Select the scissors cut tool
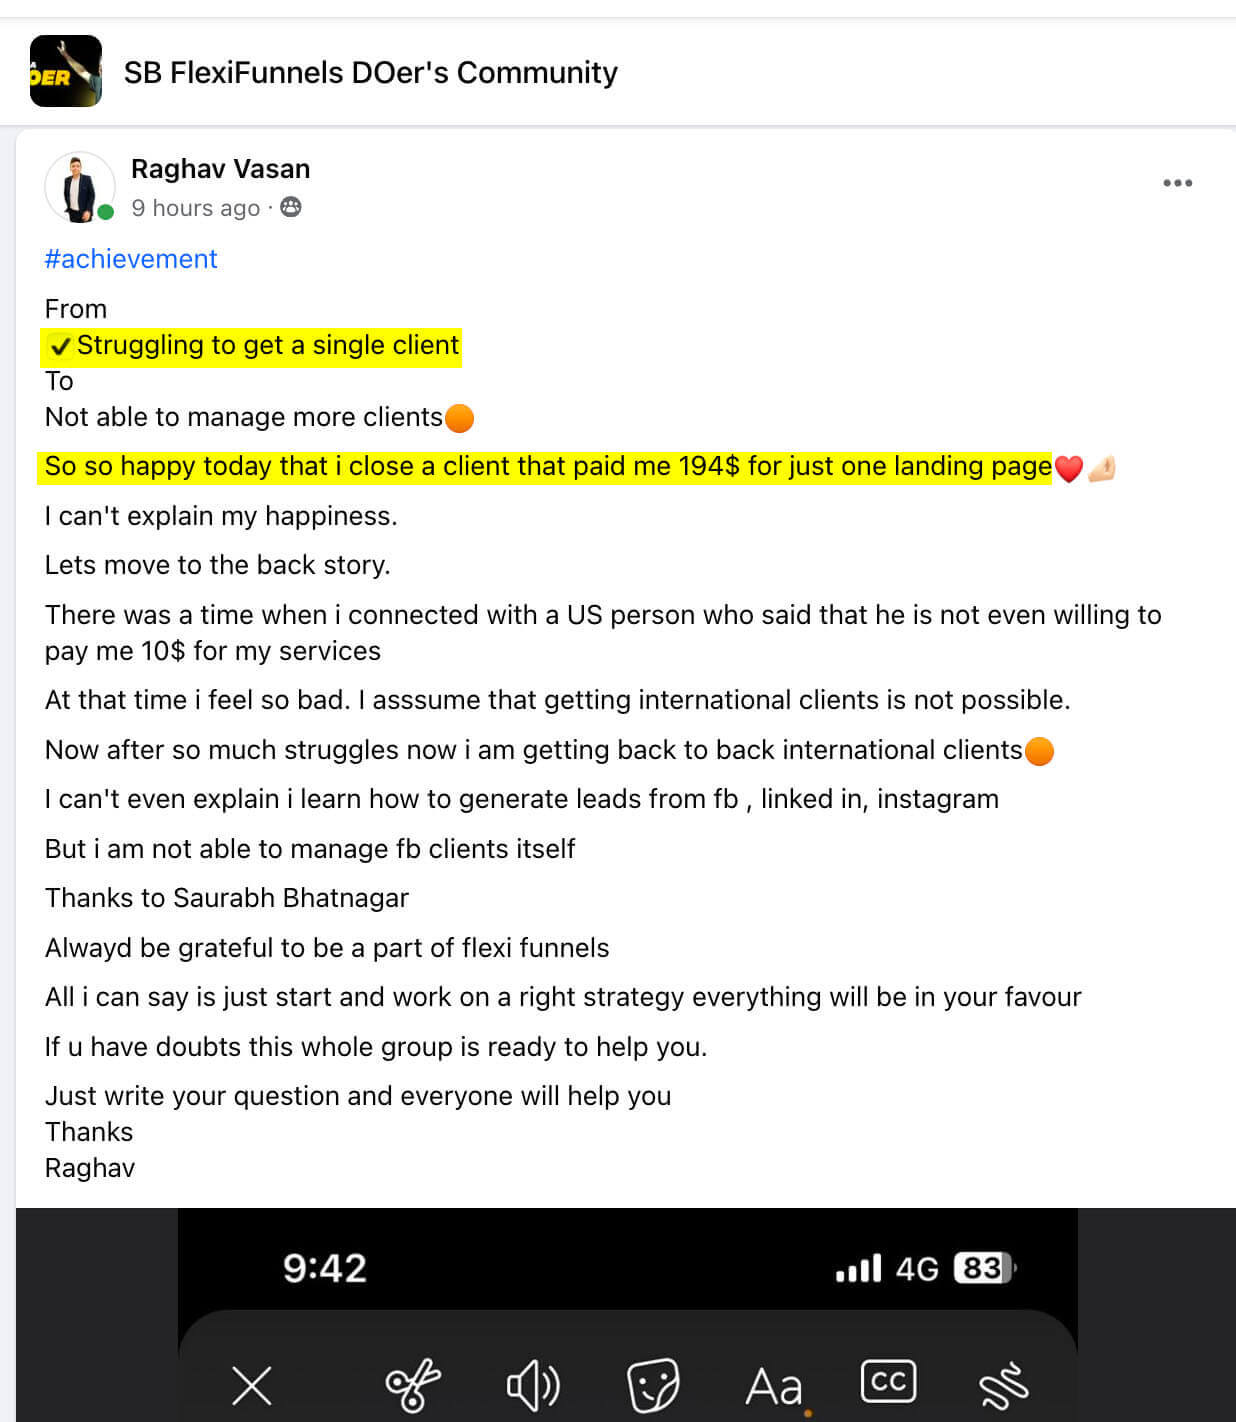This screenshot has width=1236, height=1422. tap(412, 1385)
